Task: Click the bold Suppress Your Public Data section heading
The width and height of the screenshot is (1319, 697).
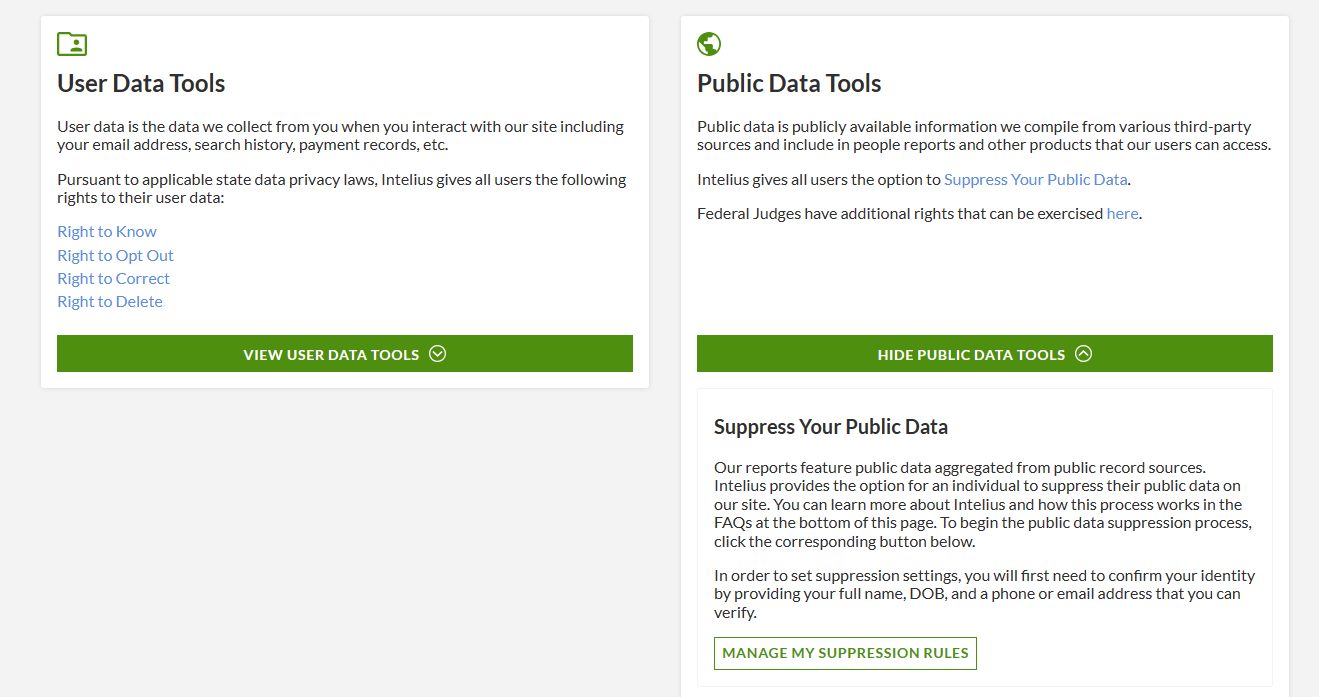Action: pos(830,427)
